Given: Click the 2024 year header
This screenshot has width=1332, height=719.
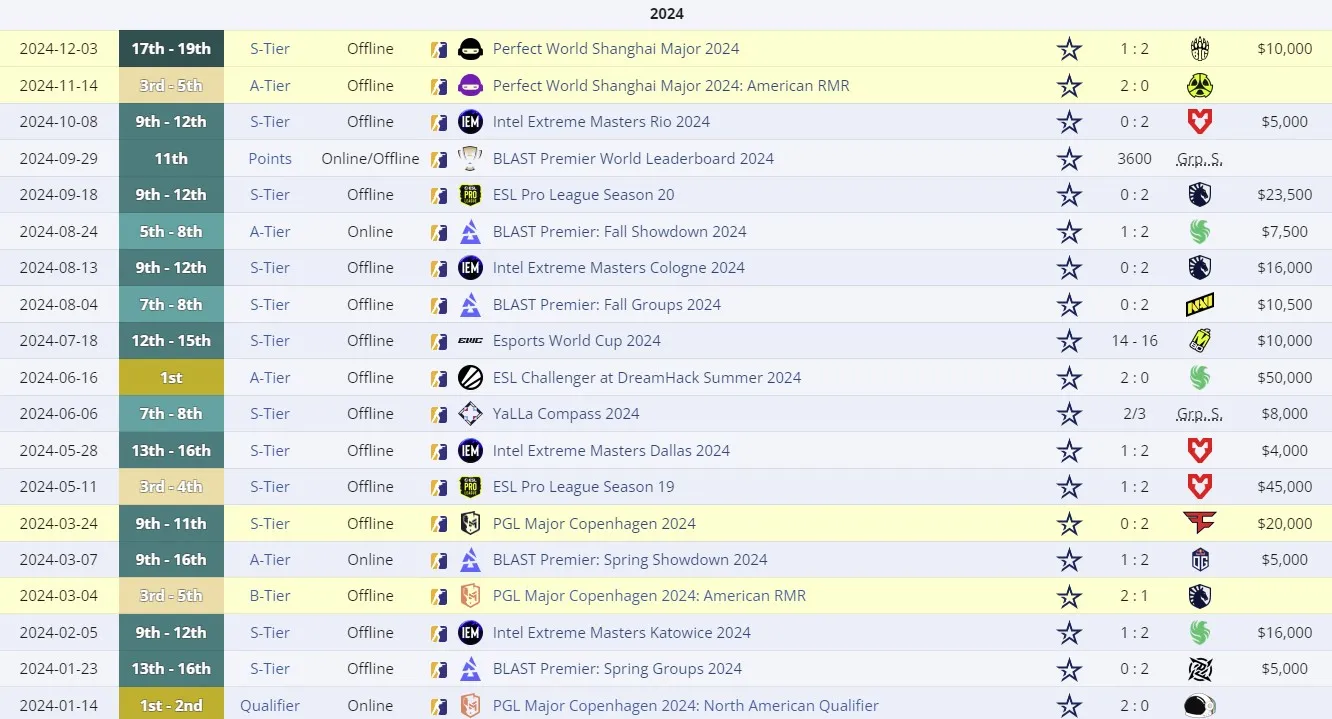Looking at the screenshot, I should 666,14.
